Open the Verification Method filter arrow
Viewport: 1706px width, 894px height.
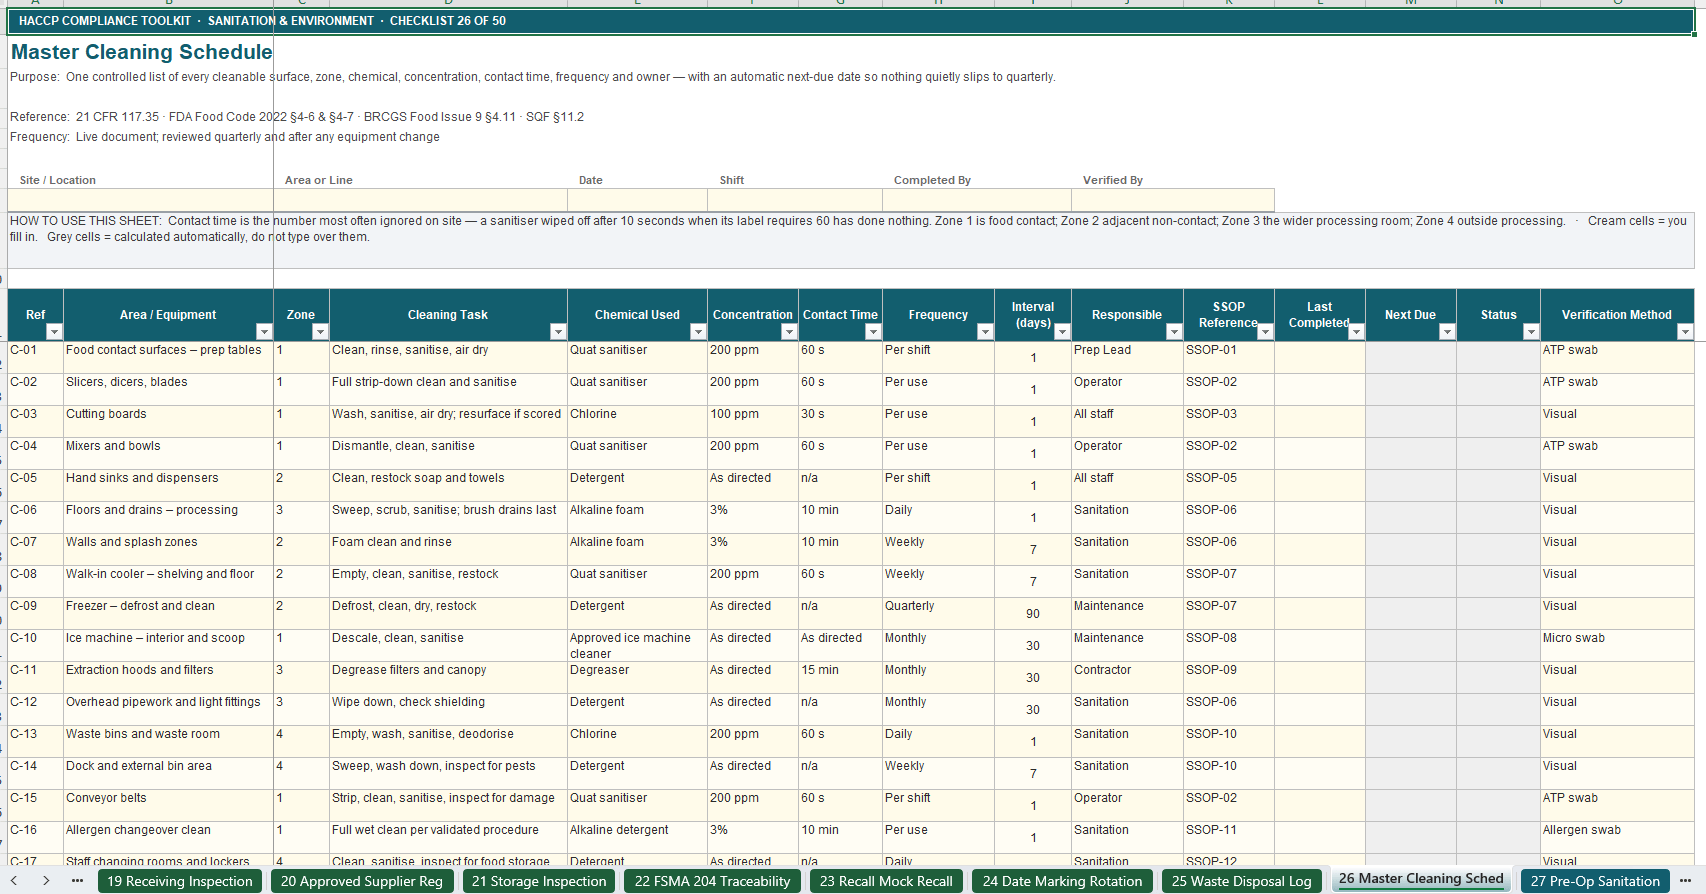point(1685,332)
